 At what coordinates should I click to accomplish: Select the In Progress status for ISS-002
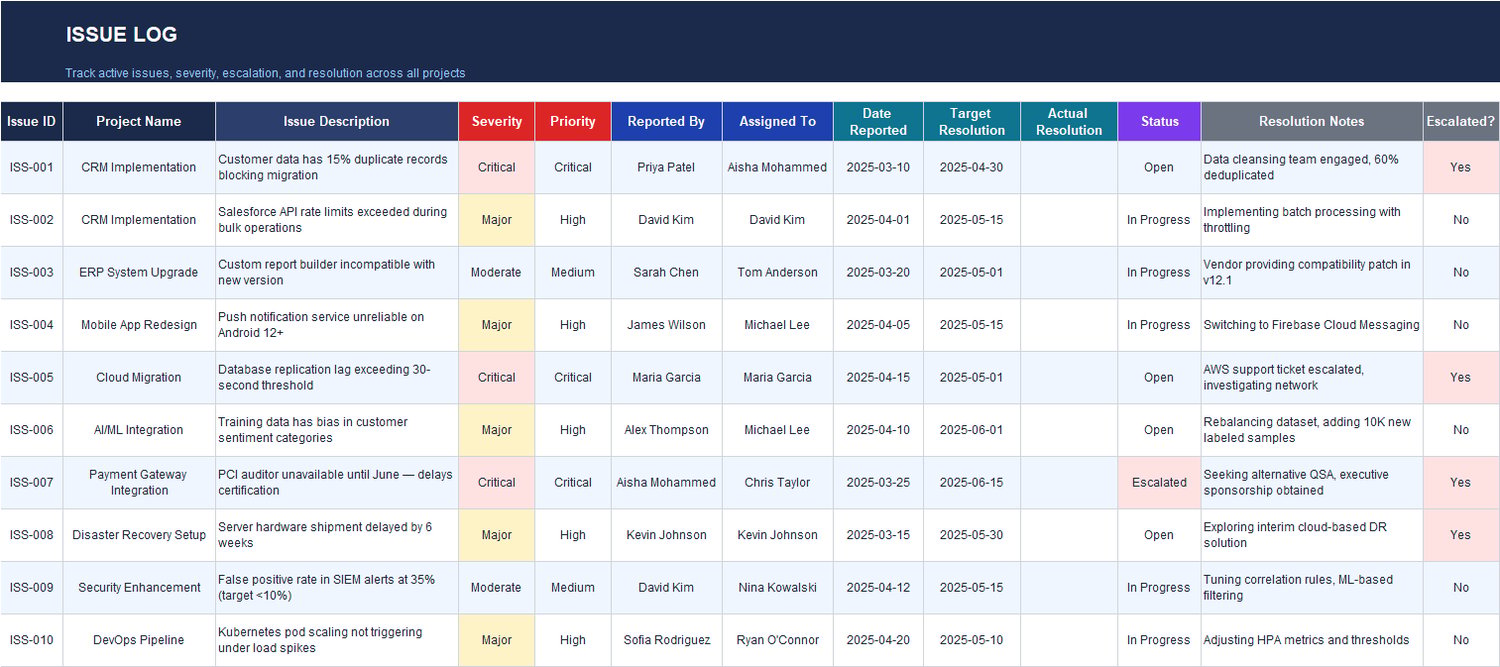click(x=1159, y=220)
